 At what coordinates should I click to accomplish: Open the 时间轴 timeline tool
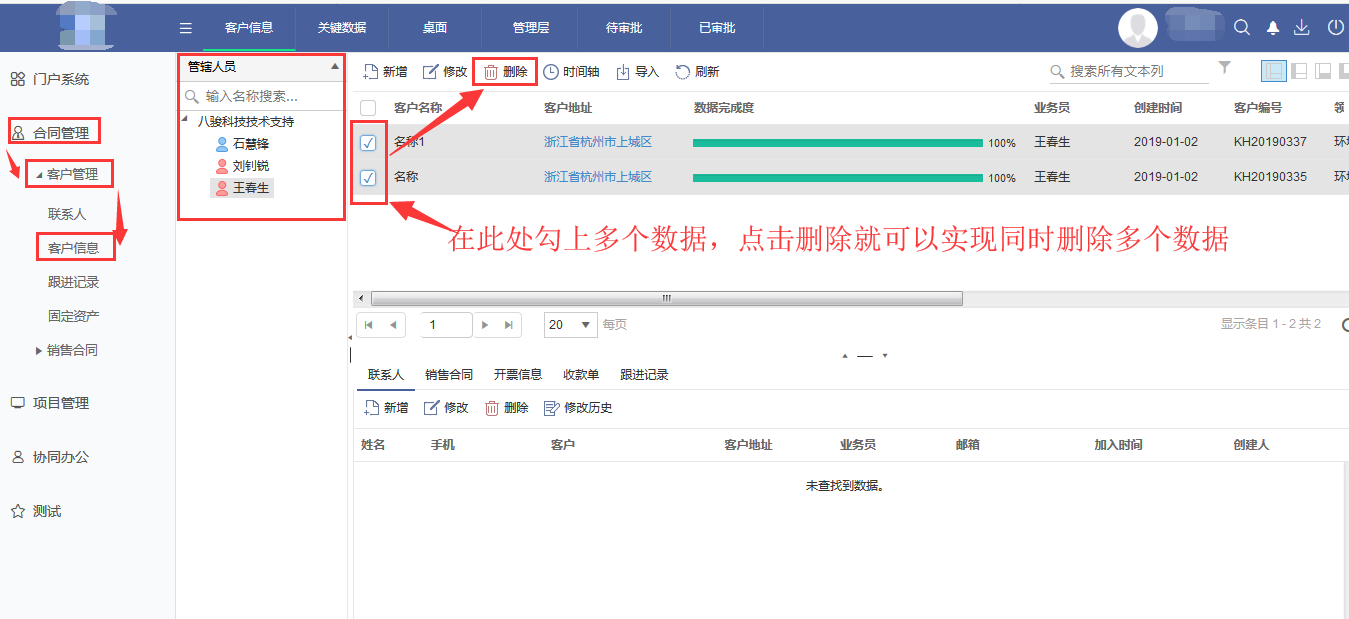point(571,72)
